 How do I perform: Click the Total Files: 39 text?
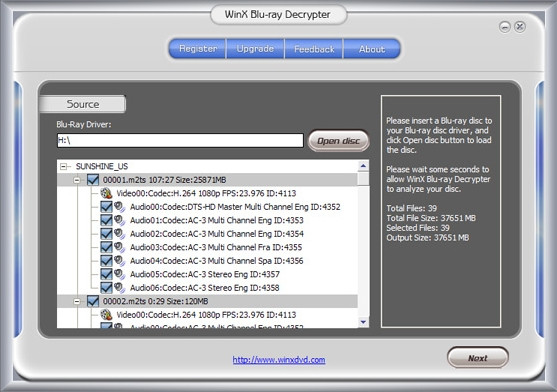point(412,208)
